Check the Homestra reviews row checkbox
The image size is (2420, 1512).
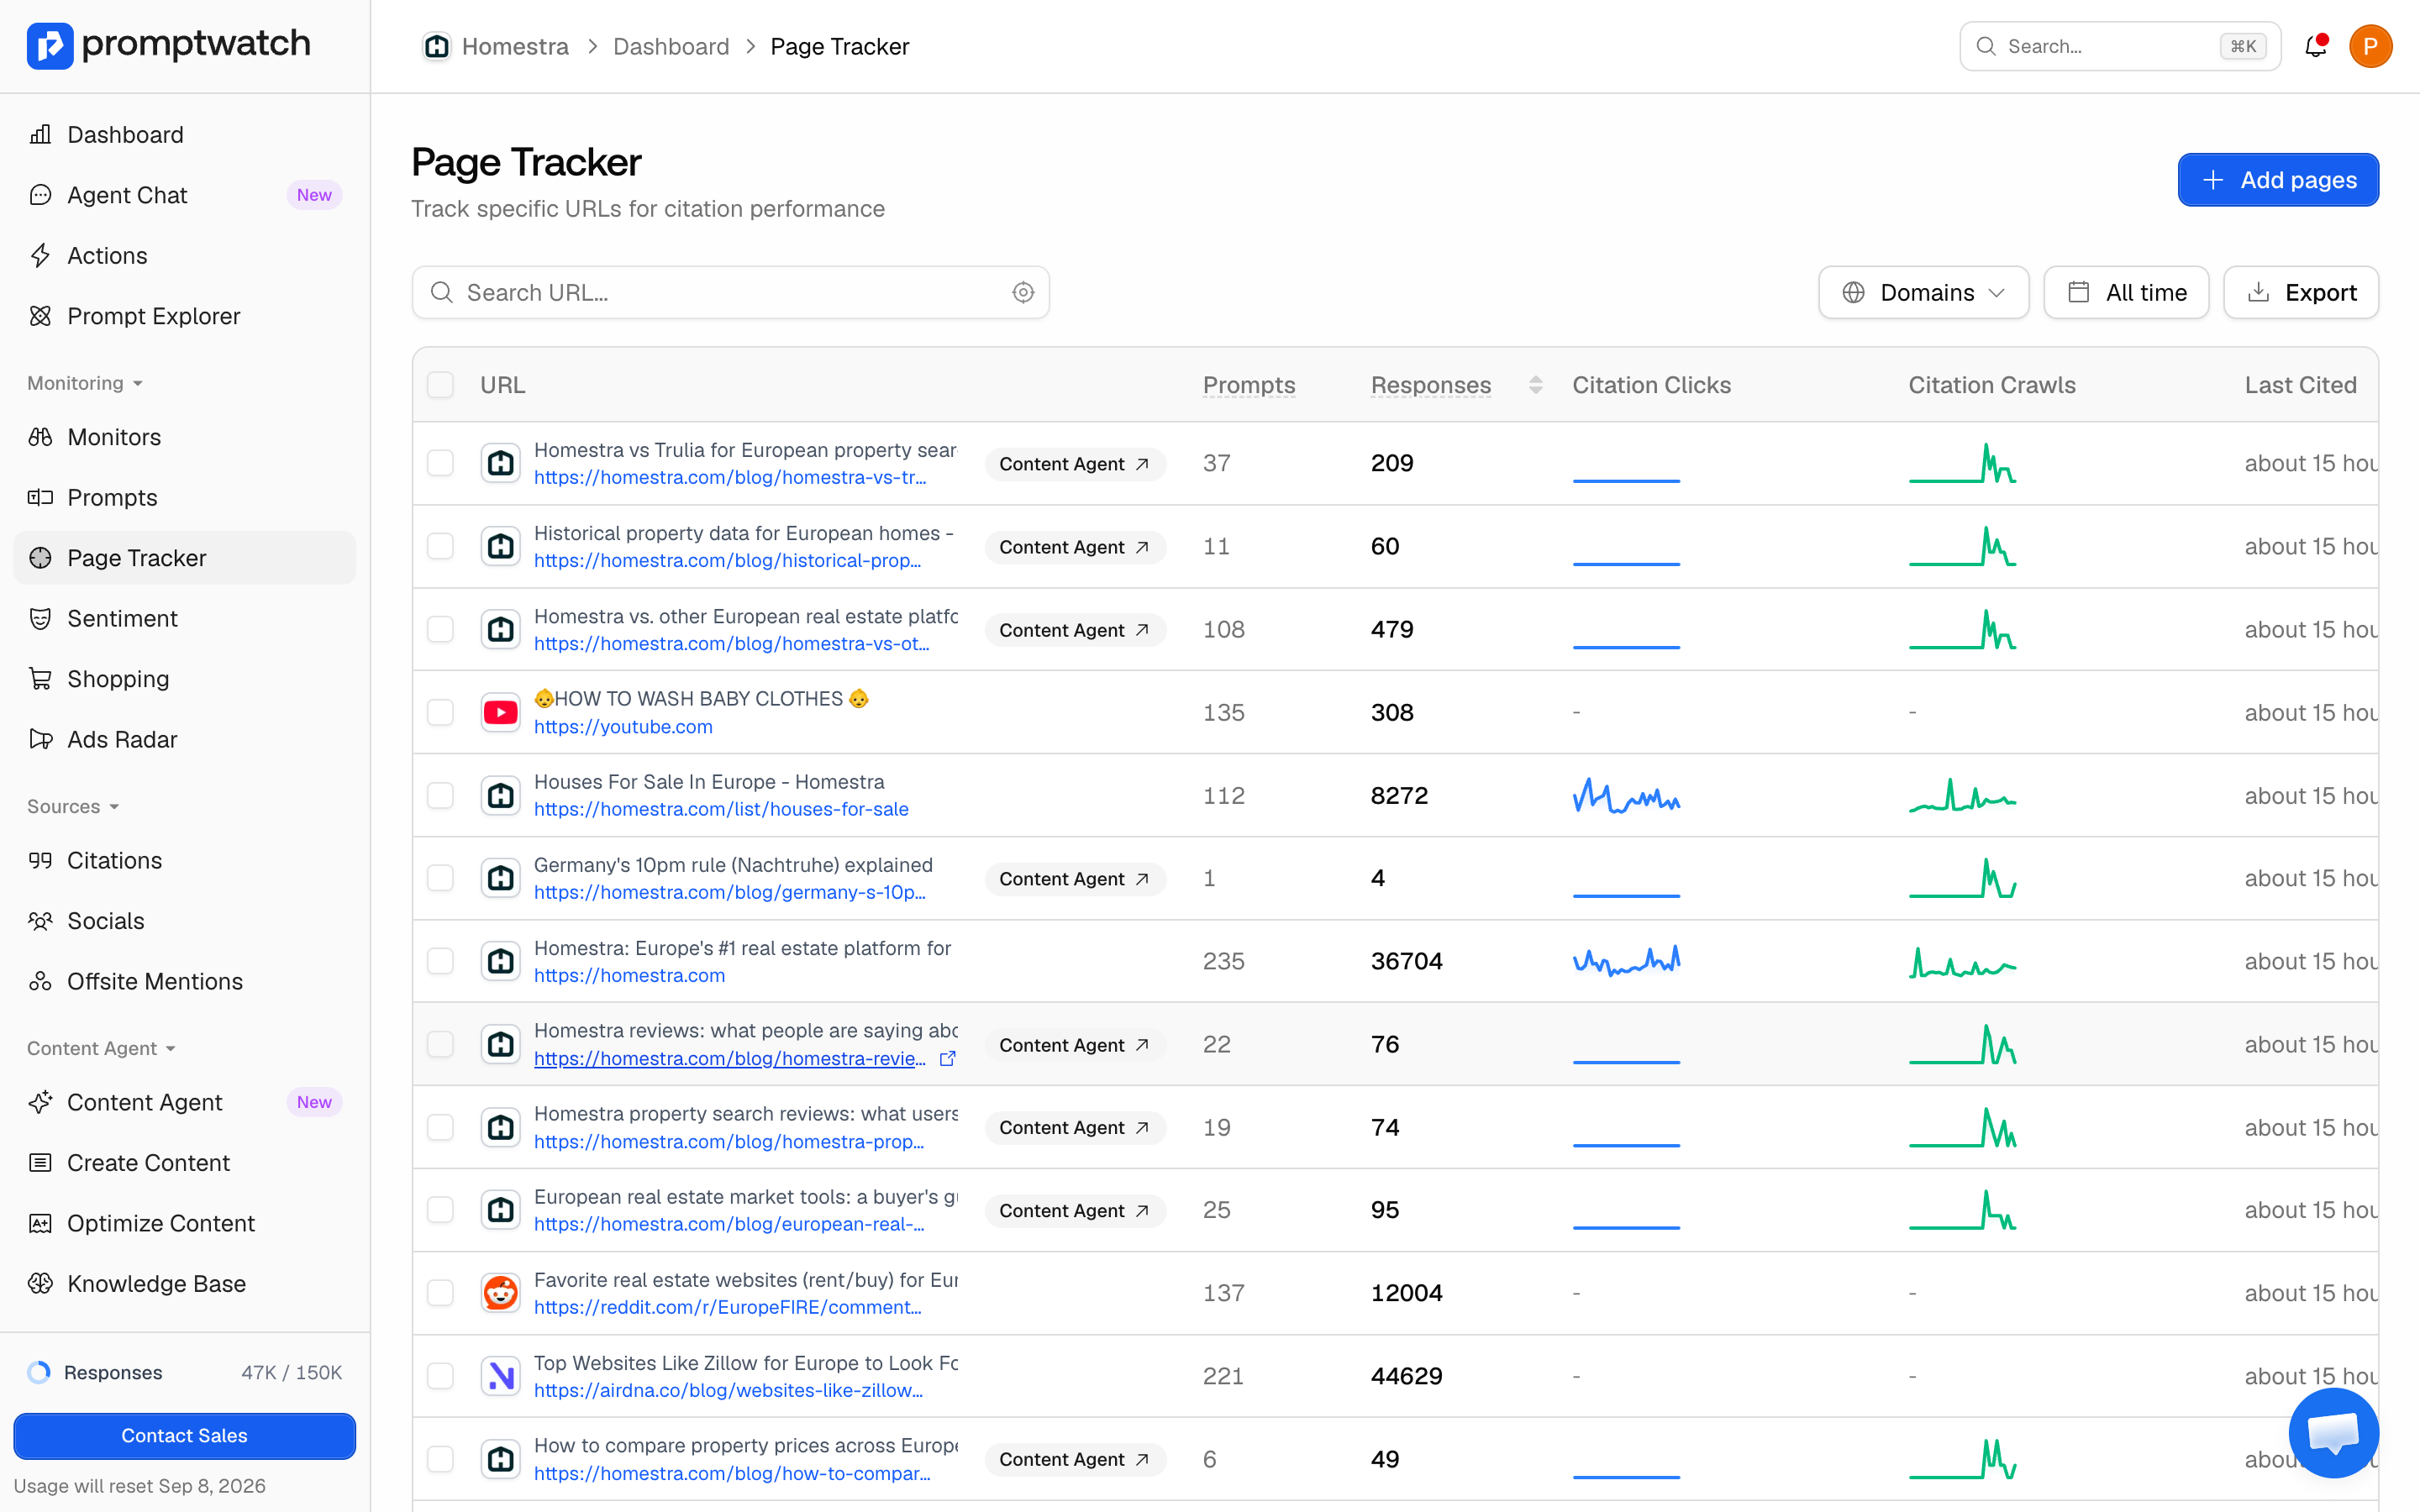[440, 1044]
